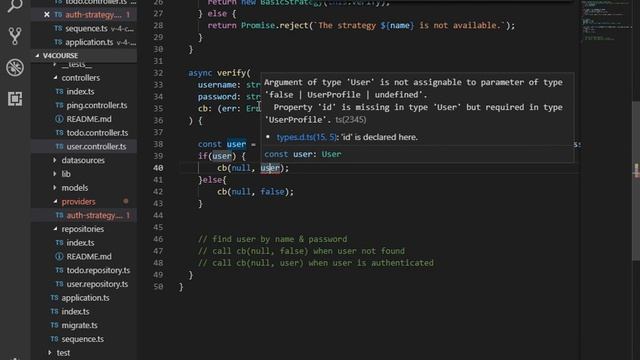The image size is (640, 360).
Task: Expand the datasources folder
Action: pyautogui.click(x=83, y=160)
